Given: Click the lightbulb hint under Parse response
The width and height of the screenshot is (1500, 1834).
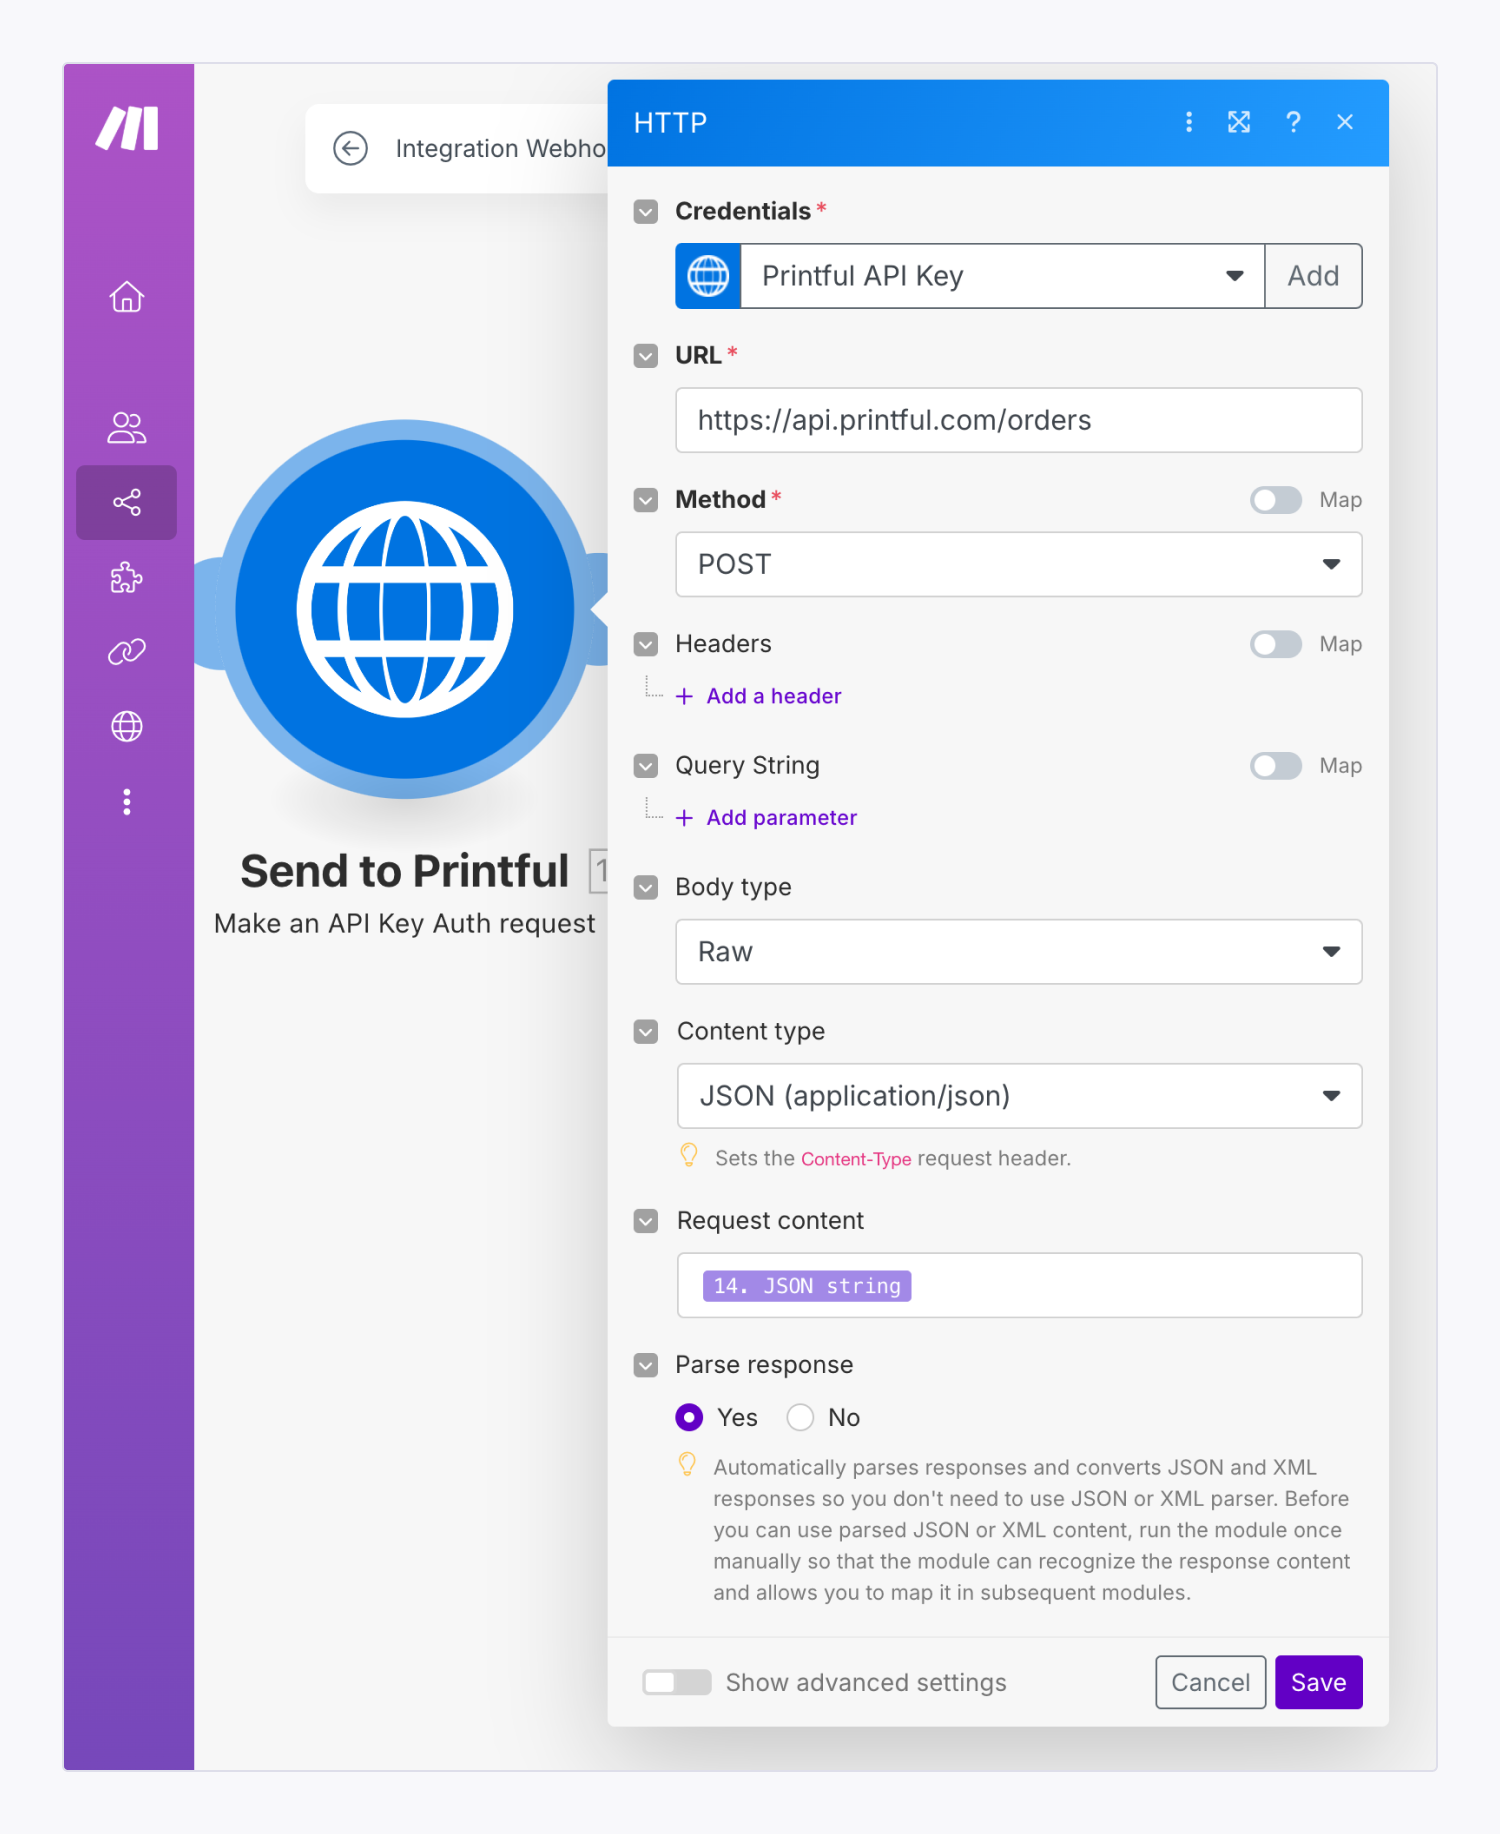Looking at the screenshot, I should pos(687,1465).
